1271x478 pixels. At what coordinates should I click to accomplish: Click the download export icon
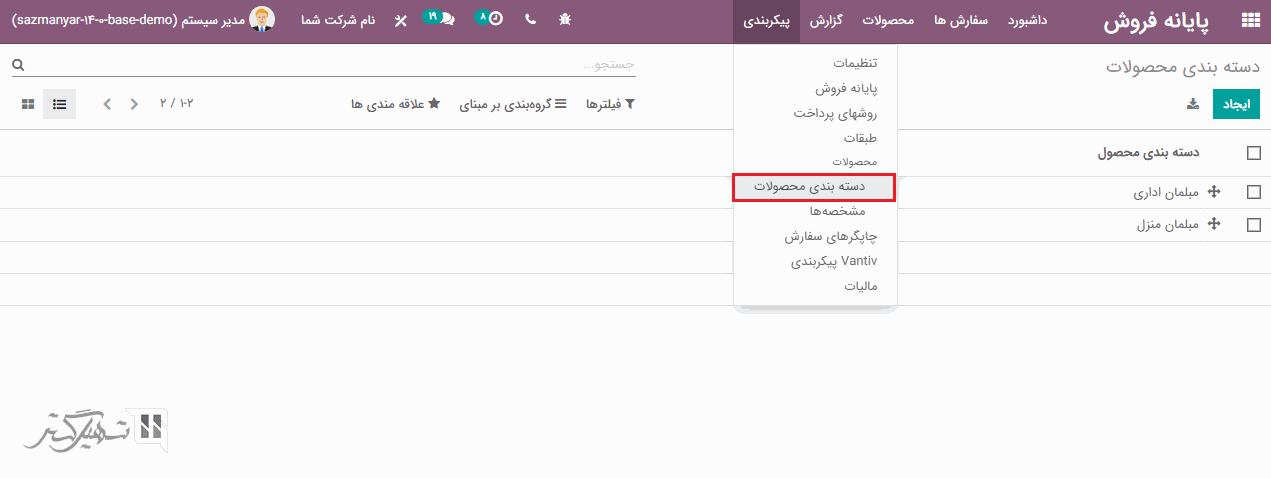tap(1192, 104)
